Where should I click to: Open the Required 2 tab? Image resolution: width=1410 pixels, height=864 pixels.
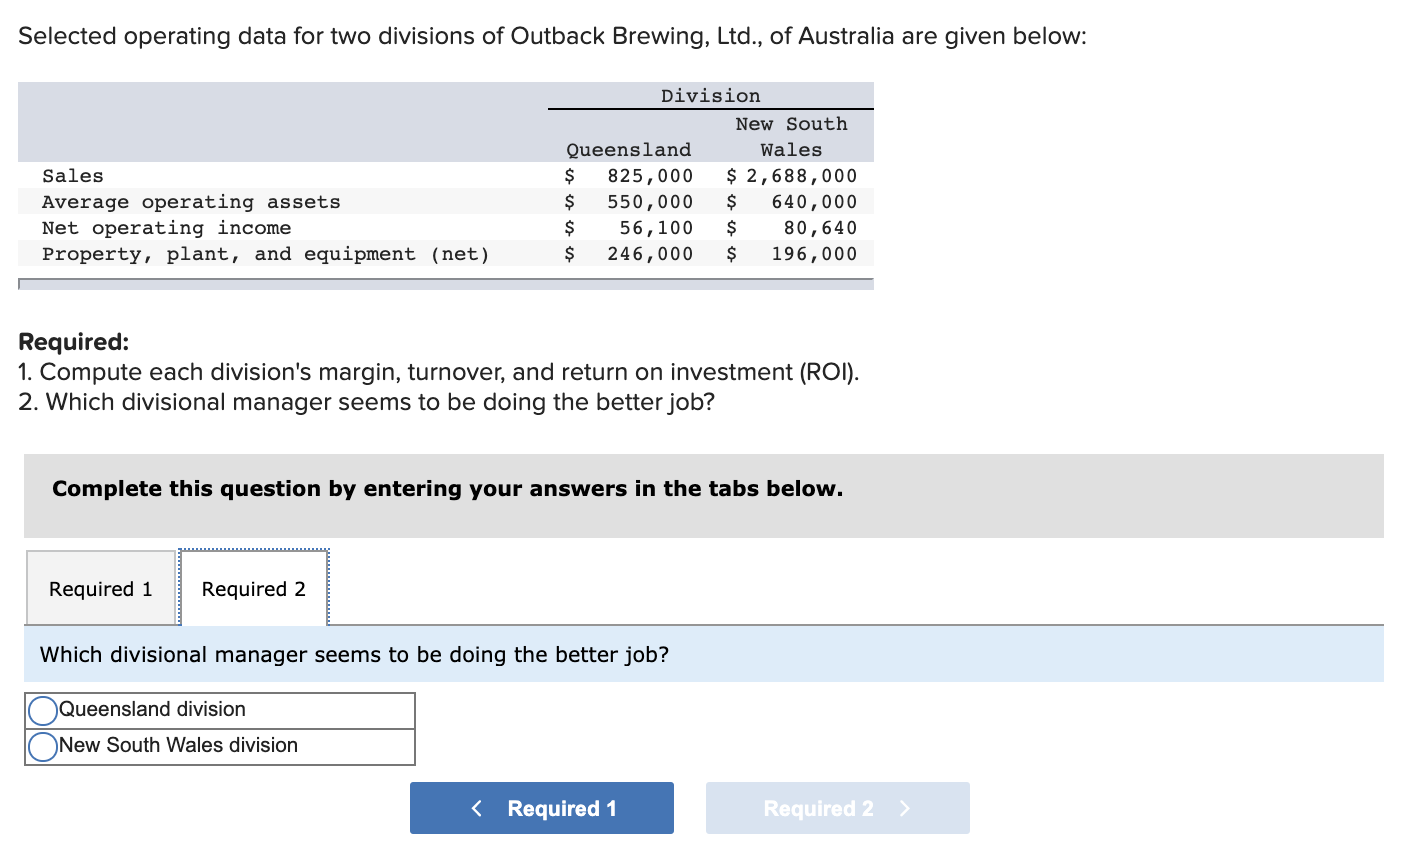254,589
